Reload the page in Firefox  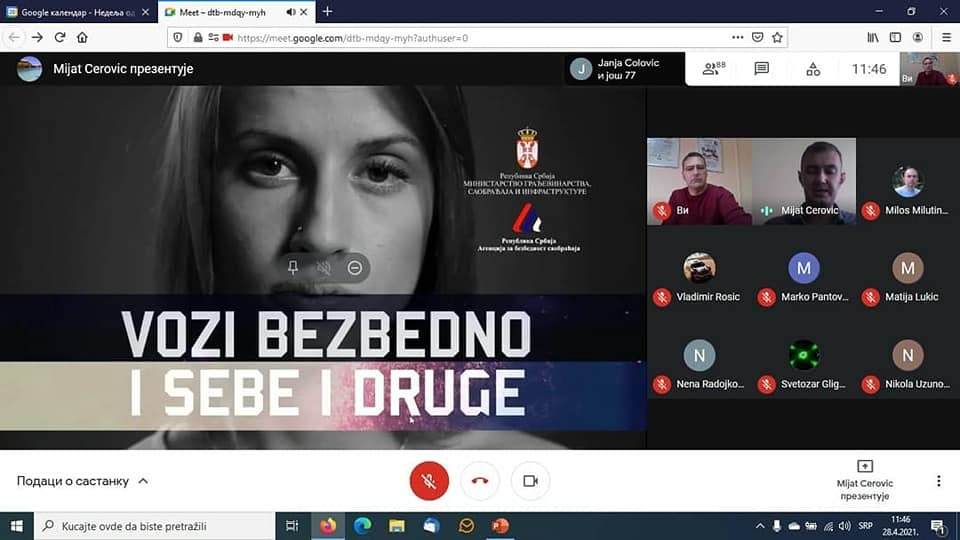[x=60, y=37]
